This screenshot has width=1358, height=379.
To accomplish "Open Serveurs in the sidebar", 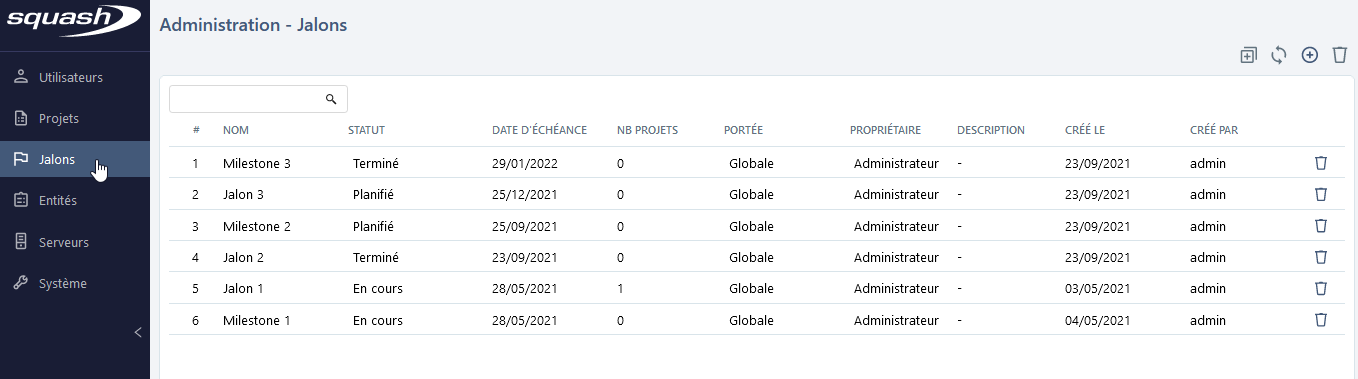I will tap(75, 242).
